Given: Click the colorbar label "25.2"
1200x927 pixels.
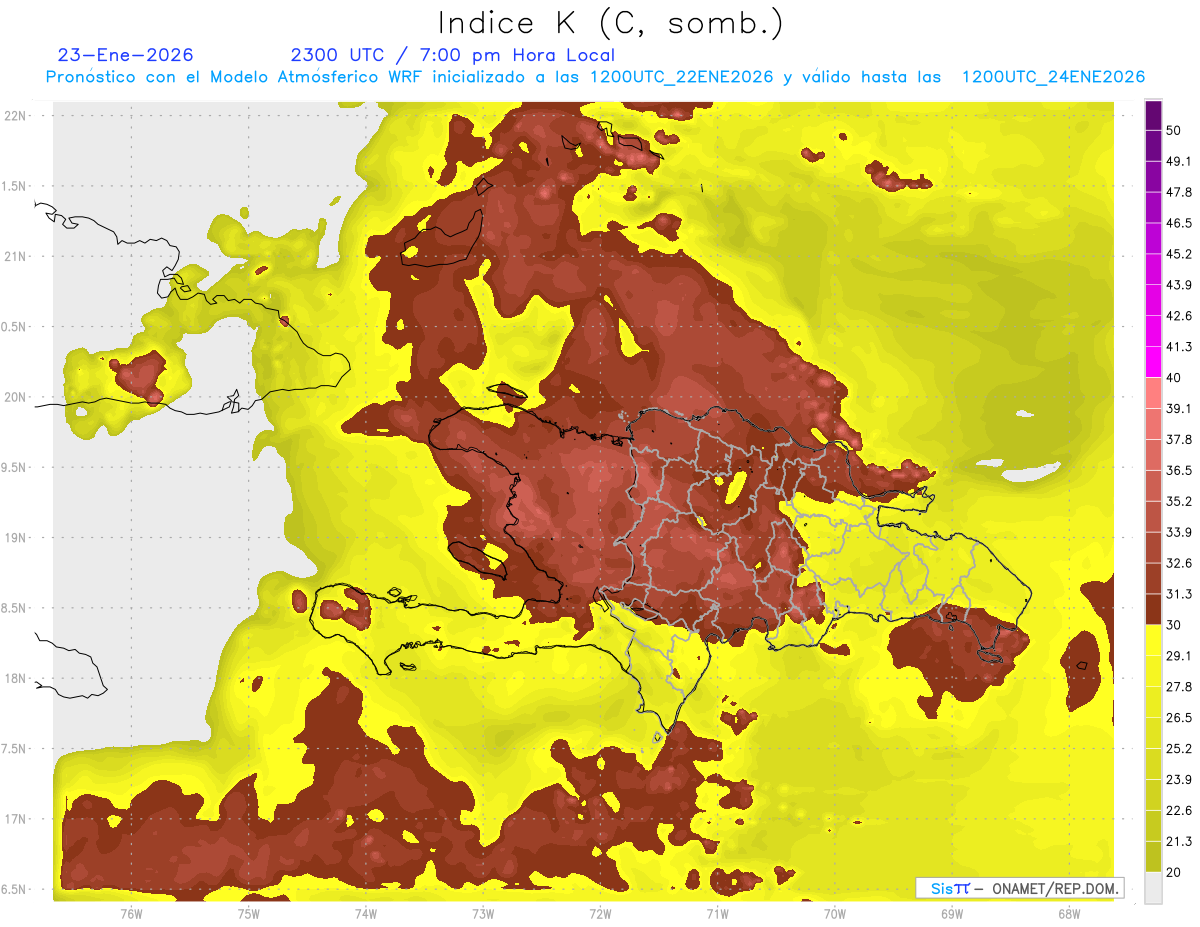Looking at the screenshot, I should tap(1179, 749).
